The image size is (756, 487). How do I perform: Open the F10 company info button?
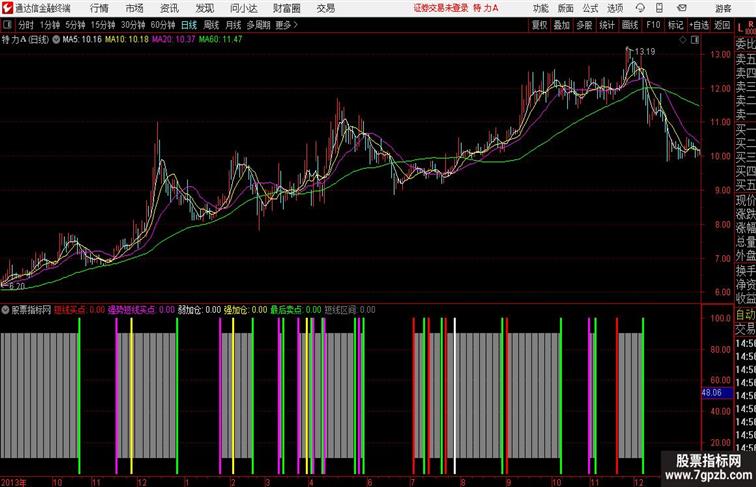[653, 25]
